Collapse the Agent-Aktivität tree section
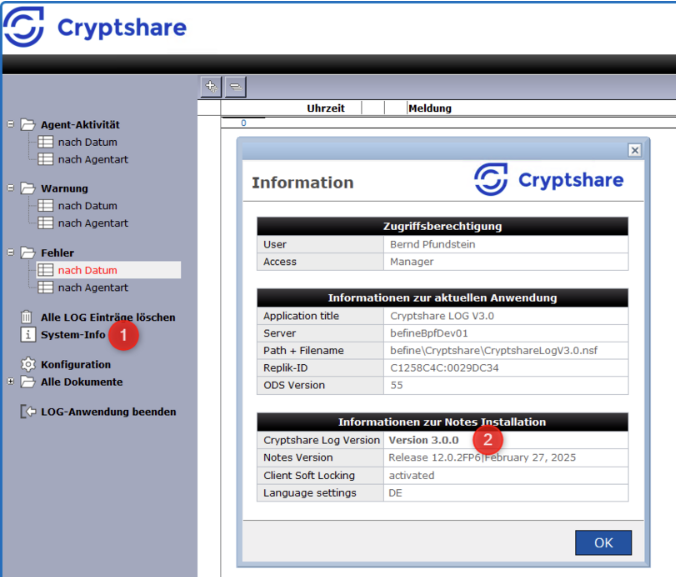This screenshot has height=577, width=676. 11,124
